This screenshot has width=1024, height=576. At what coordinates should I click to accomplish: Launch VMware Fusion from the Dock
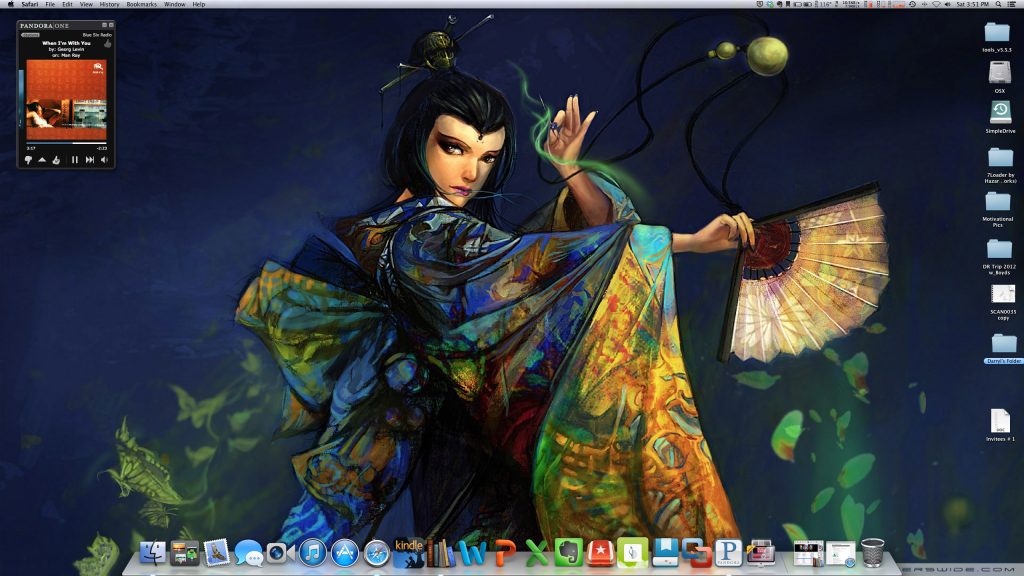pyautogui.click(x=697, y=553)
